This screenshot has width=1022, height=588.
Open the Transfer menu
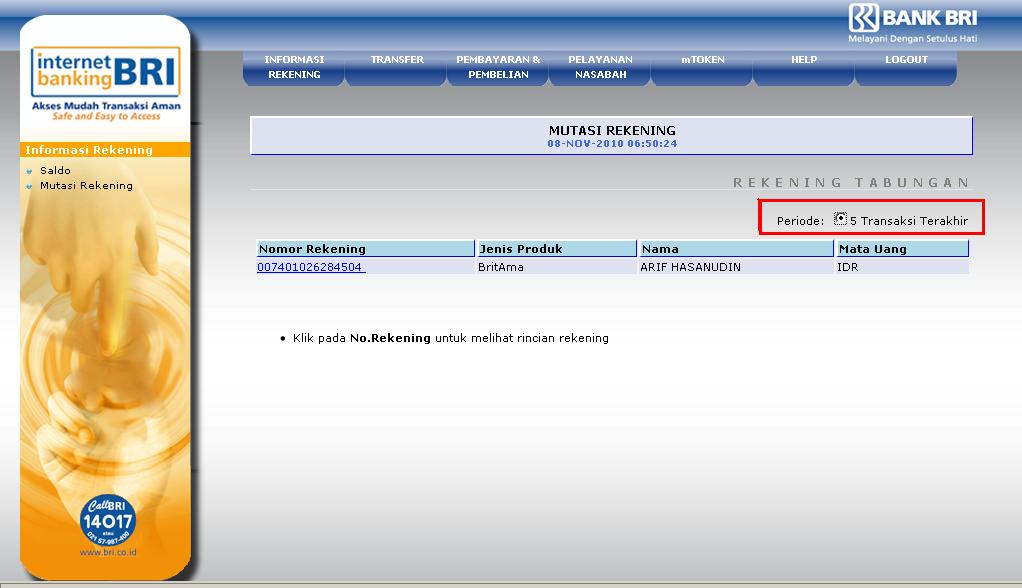click(x=396, y=67)
